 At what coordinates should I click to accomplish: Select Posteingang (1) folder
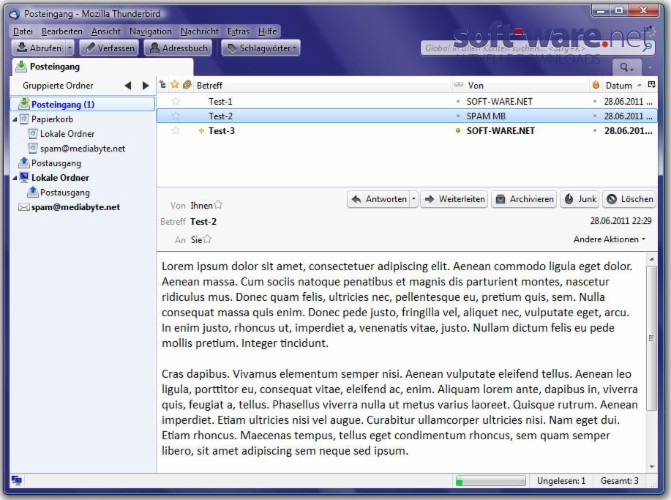coord(83,104)
